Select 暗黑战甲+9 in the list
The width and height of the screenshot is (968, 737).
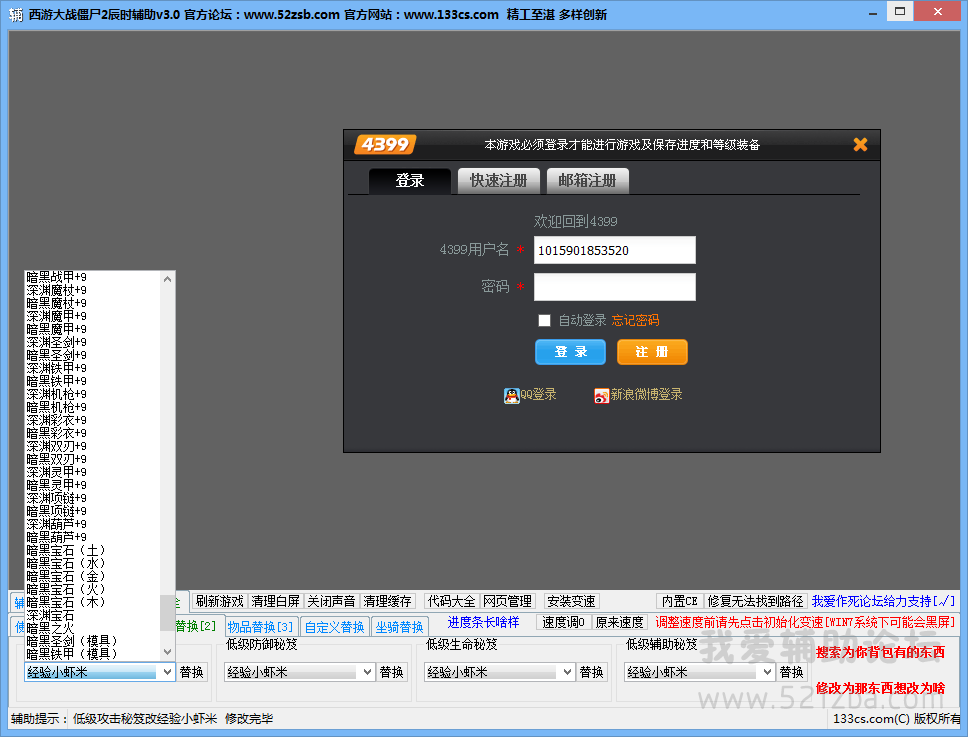point(92,277)
